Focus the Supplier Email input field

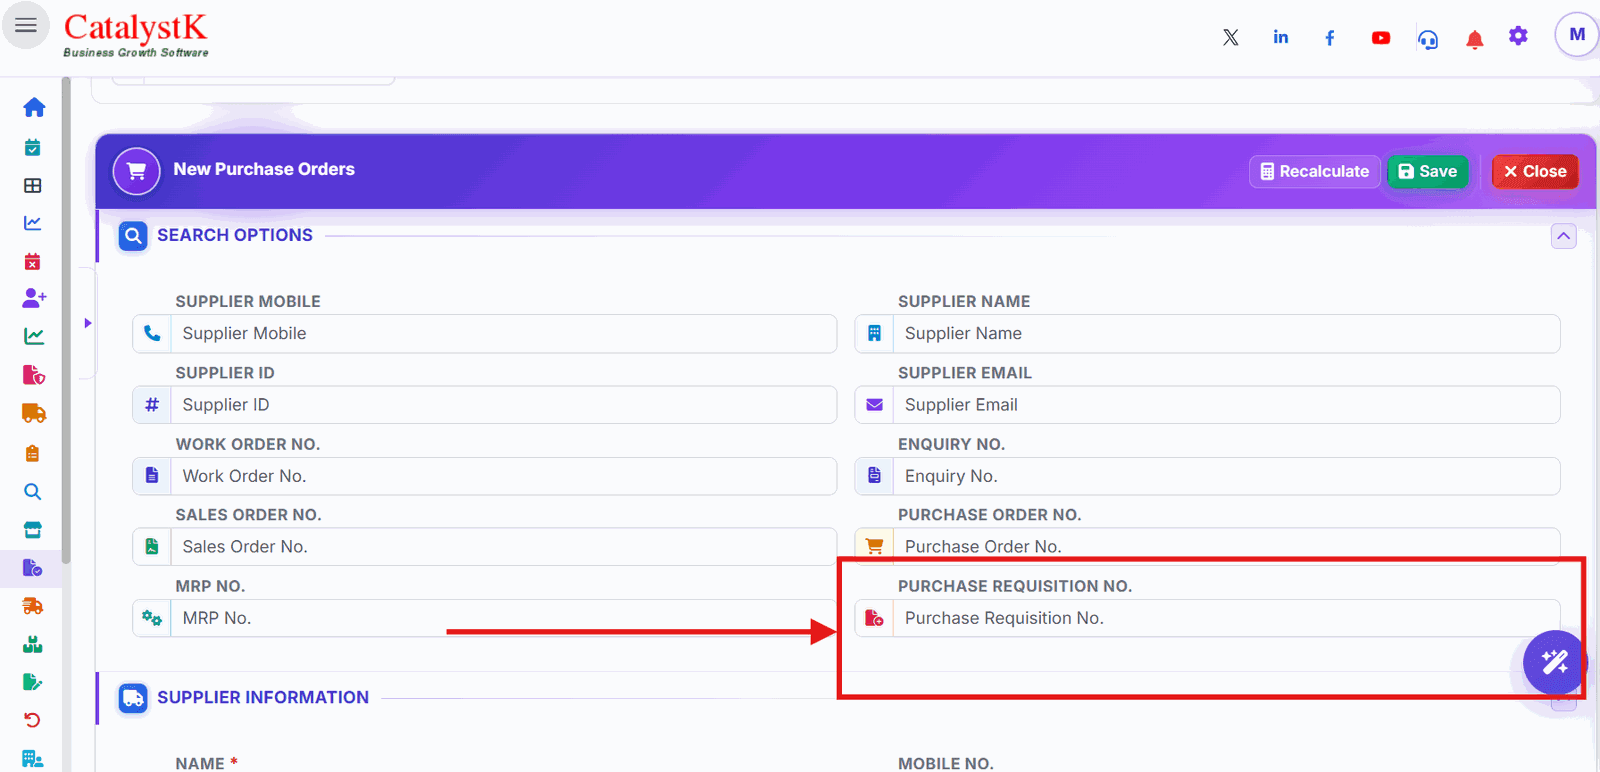click(1226, 405)
